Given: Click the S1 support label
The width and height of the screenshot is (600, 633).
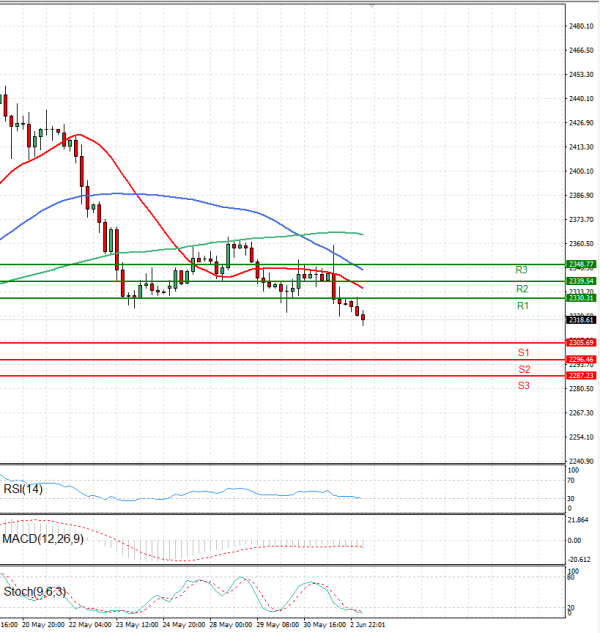Looking at the screenshot, I should click(524, 352).
